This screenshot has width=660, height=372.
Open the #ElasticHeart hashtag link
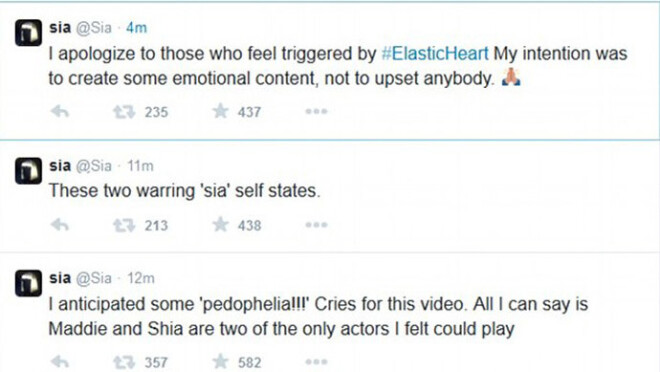pyautogui.click(x=435, y=53)
